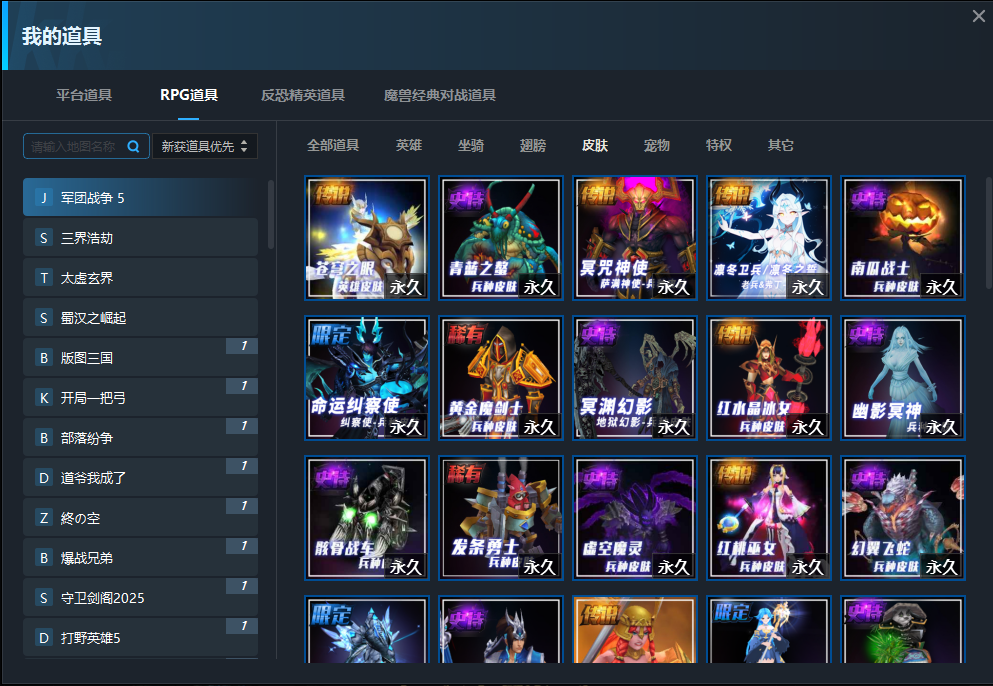Screen dimensions: 993x686
Task: Select the 部落纷争 map entry
Action: point(141,437)
